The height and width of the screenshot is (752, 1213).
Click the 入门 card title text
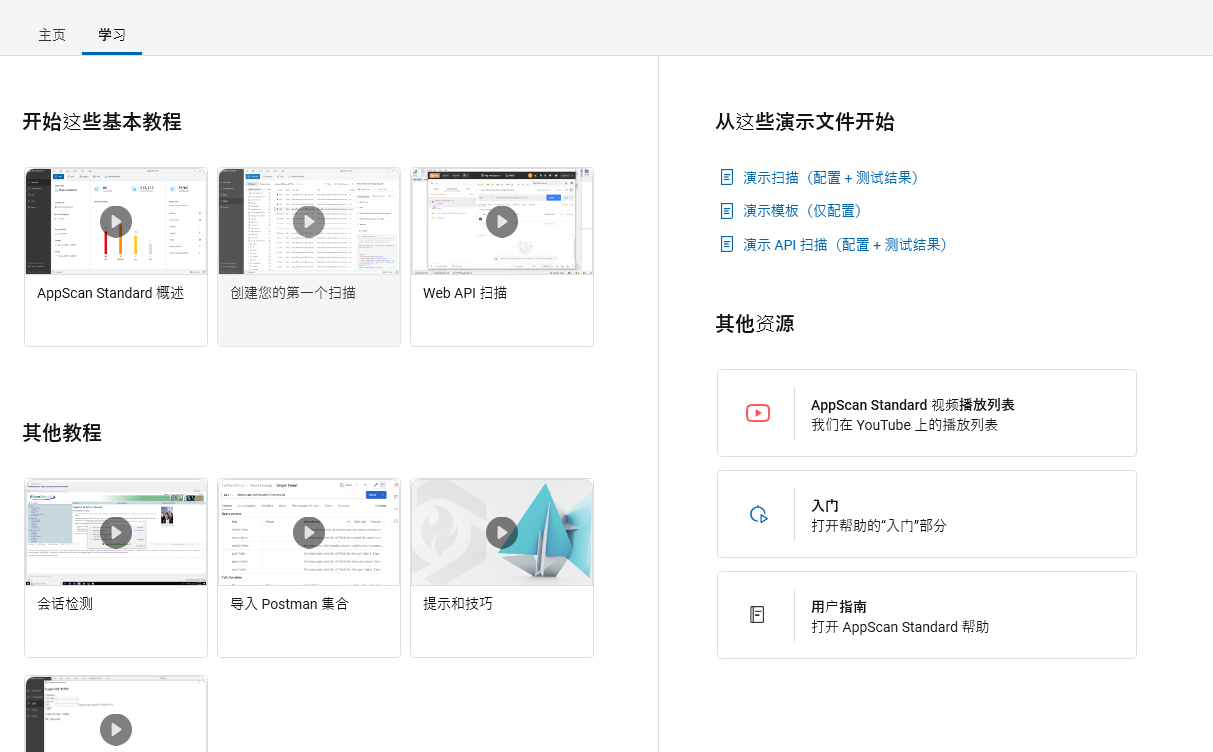pos(825,505)
